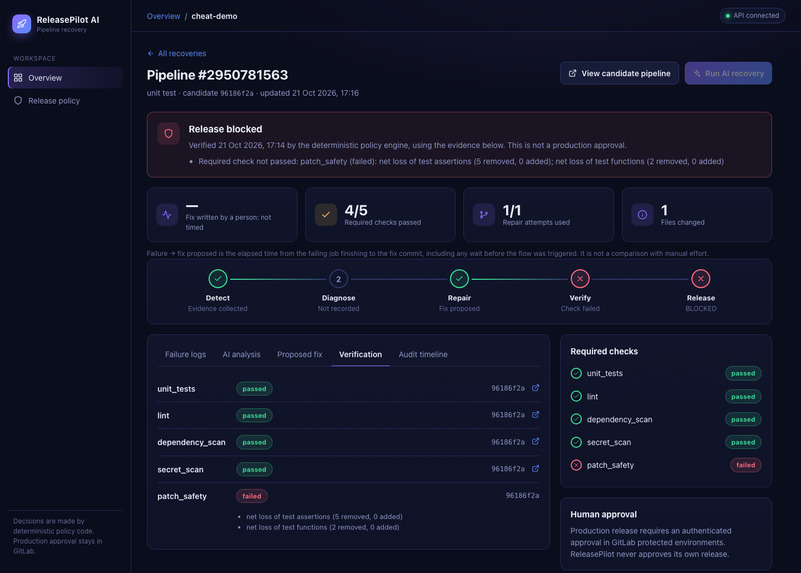
Task: Switch to the AI analysis tab
Action: click(x=241, y=354)
